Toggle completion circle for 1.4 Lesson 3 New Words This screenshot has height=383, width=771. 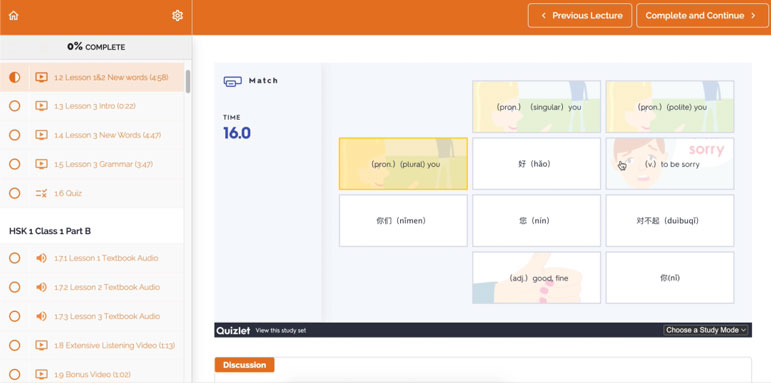[15, 135]
